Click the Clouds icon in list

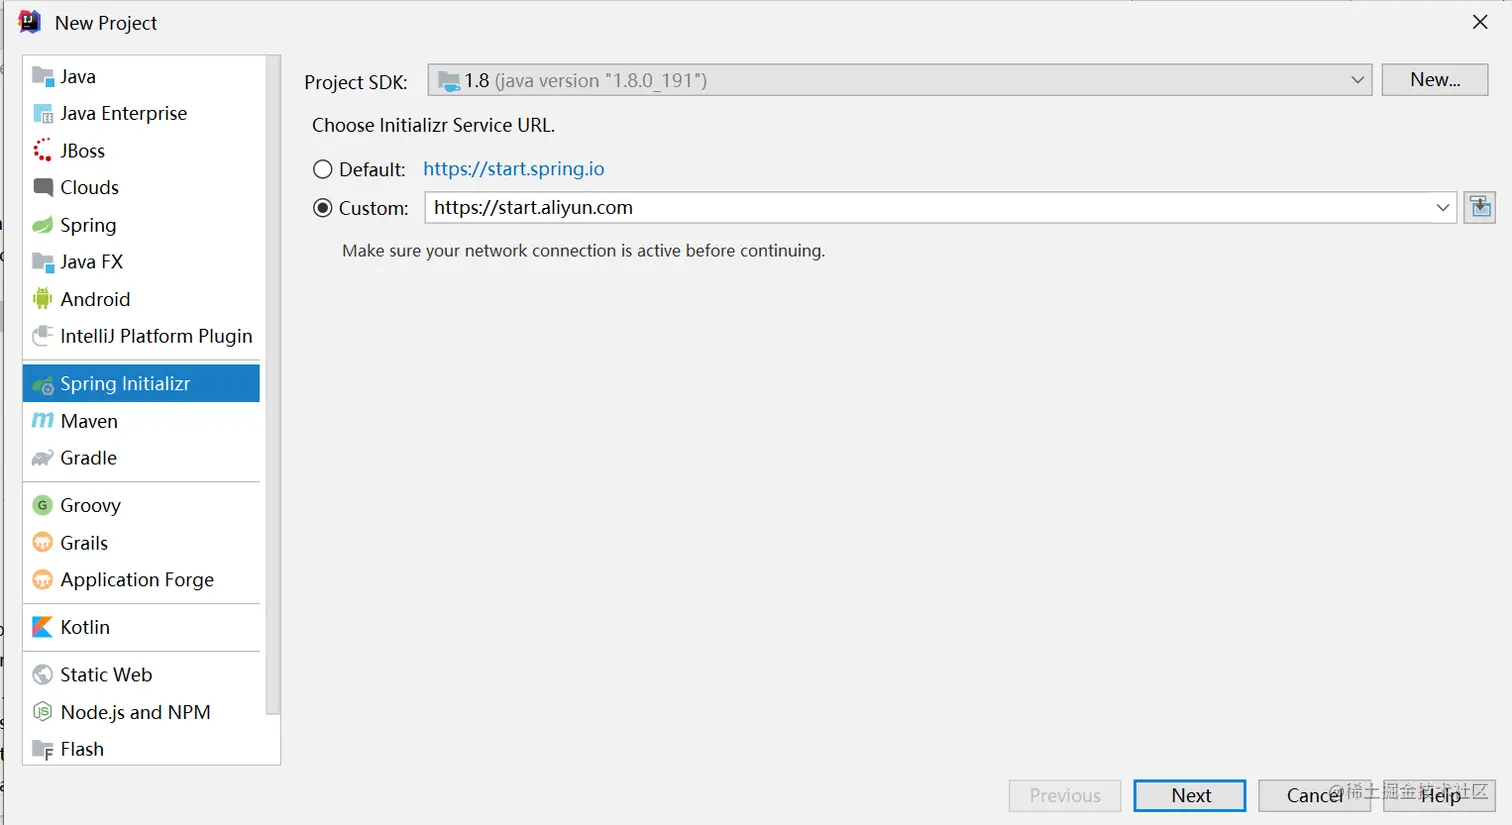pos(42,187)
